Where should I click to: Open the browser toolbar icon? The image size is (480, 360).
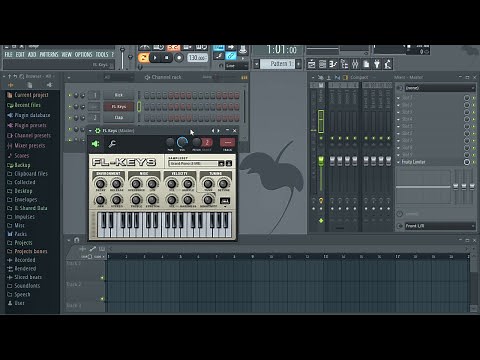[x=344, y=64]
